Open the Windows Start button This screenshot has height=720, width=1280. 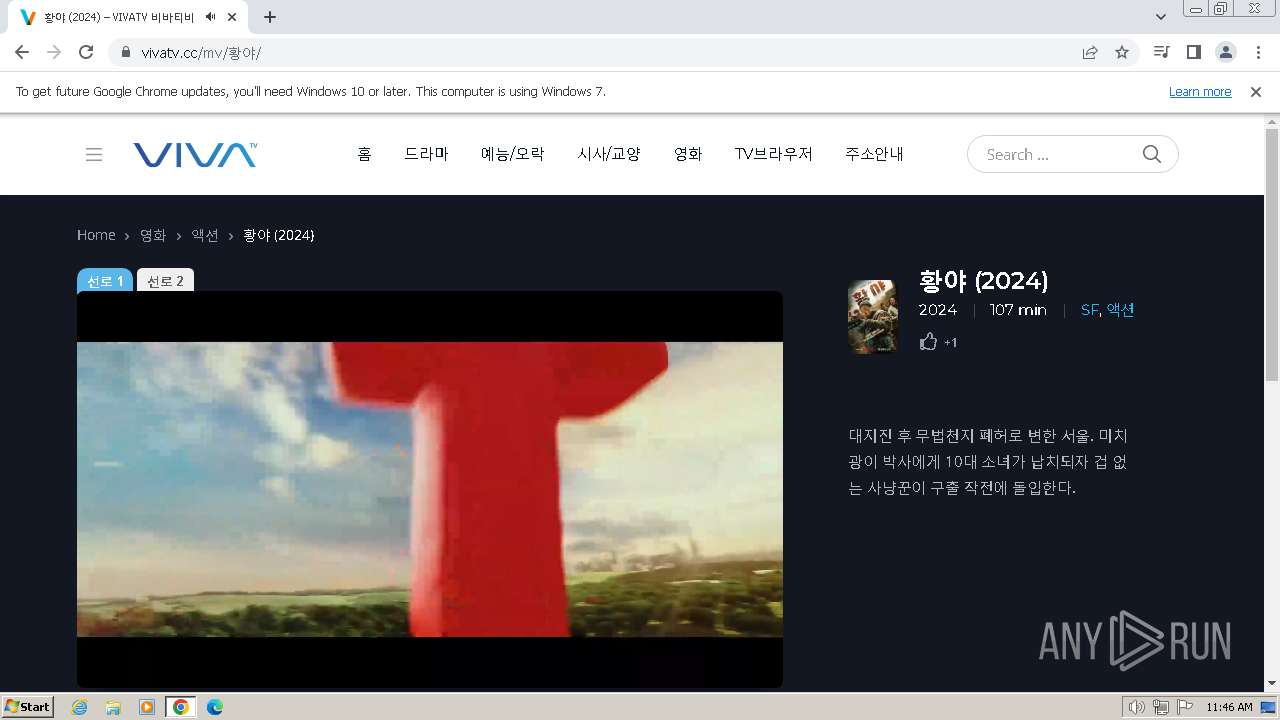coord(27,707)
